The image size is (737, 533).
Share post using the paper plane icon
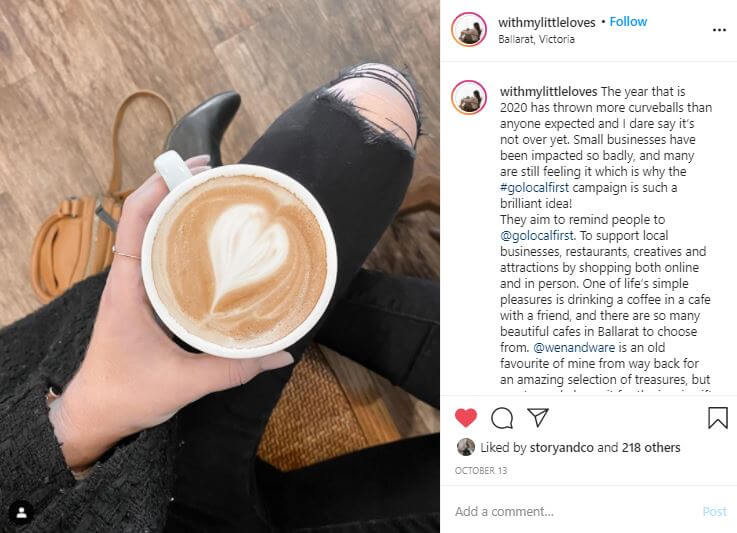pos(538,417)
